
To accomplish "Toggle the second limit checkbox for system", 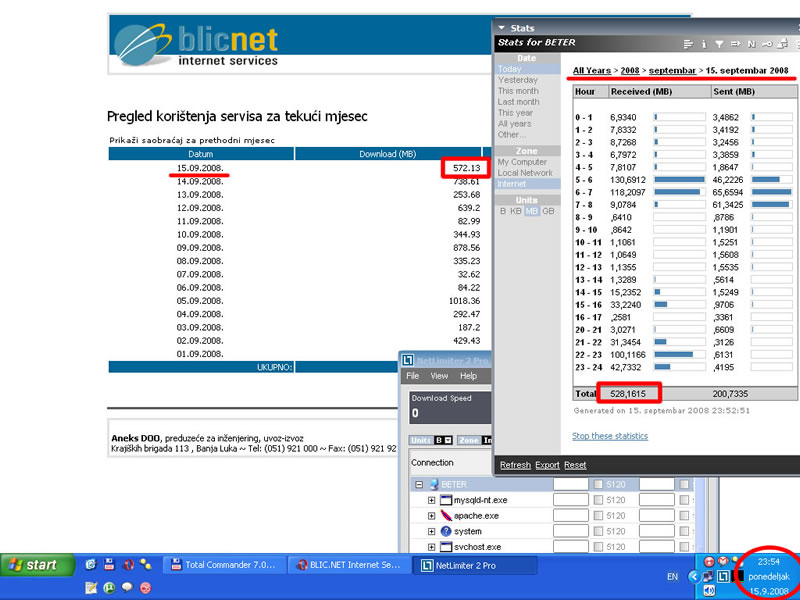I will 684,531.
